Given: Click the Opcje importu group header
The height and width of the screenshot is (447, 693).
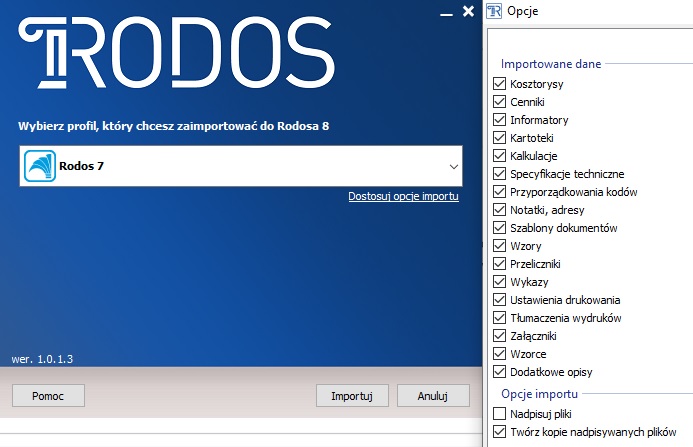Looking at the screenshot, I should (x=539, y=394).
